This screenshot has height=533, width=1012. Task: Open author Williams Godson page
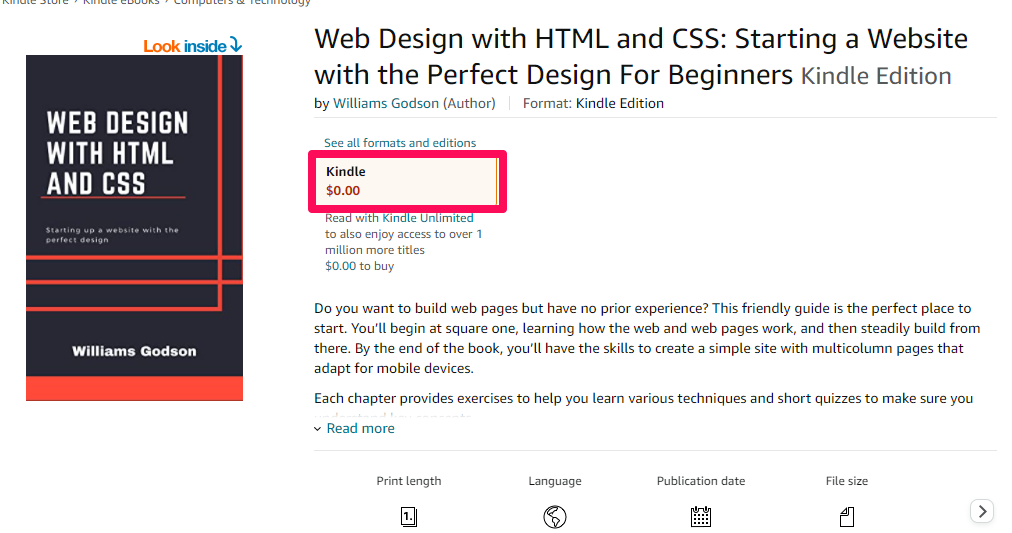tap(386, 103)
